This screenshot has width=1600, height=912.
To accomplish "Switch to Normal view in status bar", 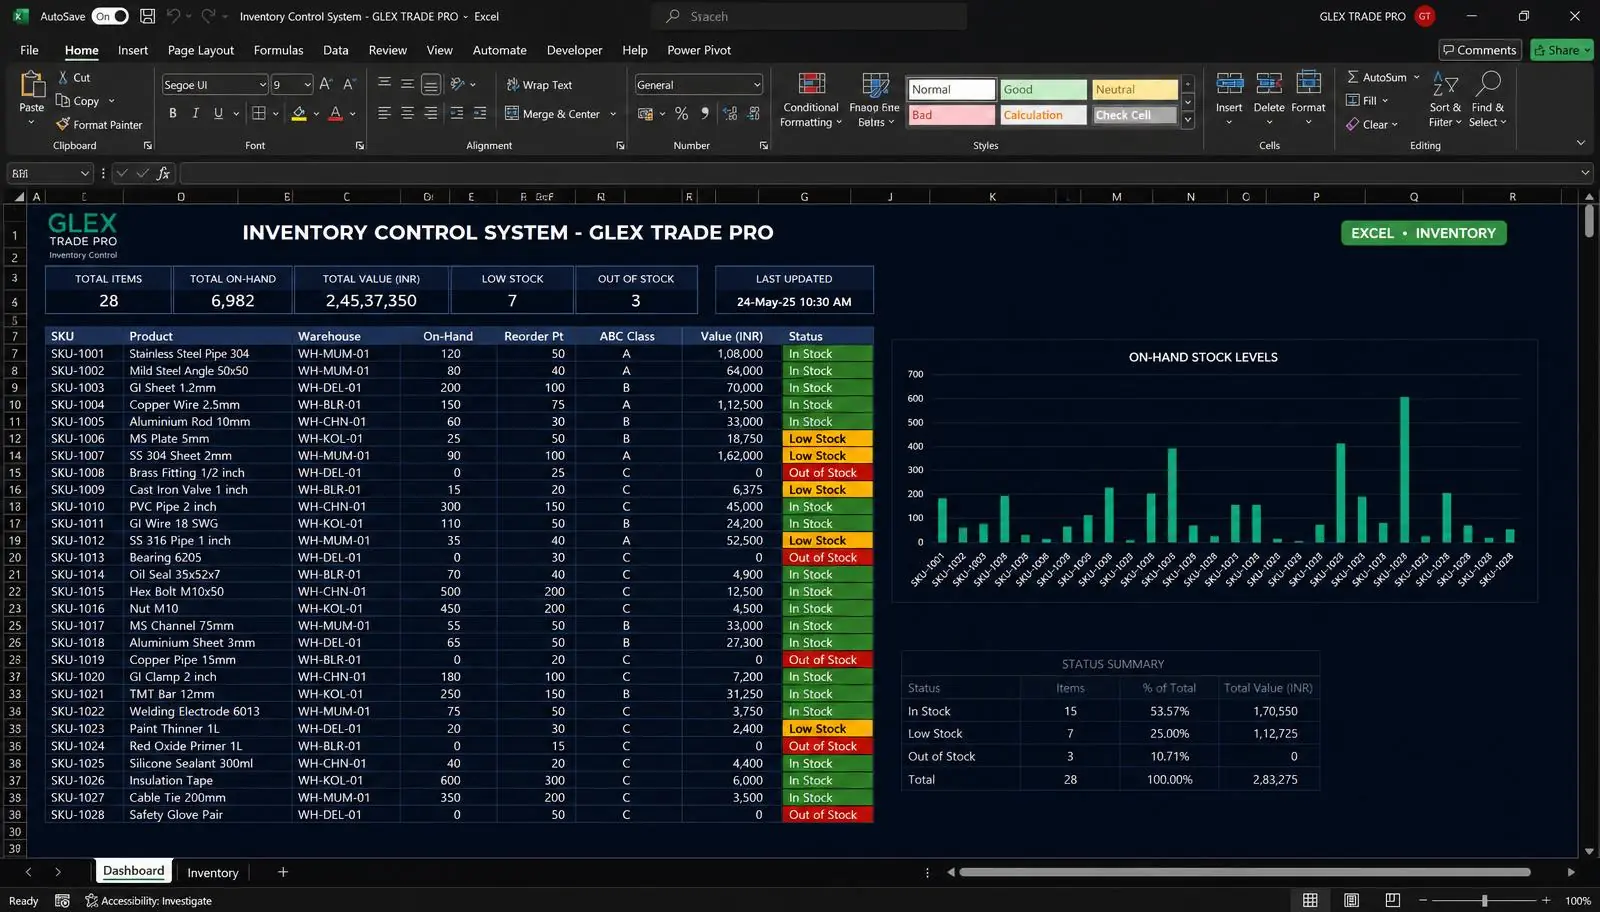I will (x=1310, y=900).
